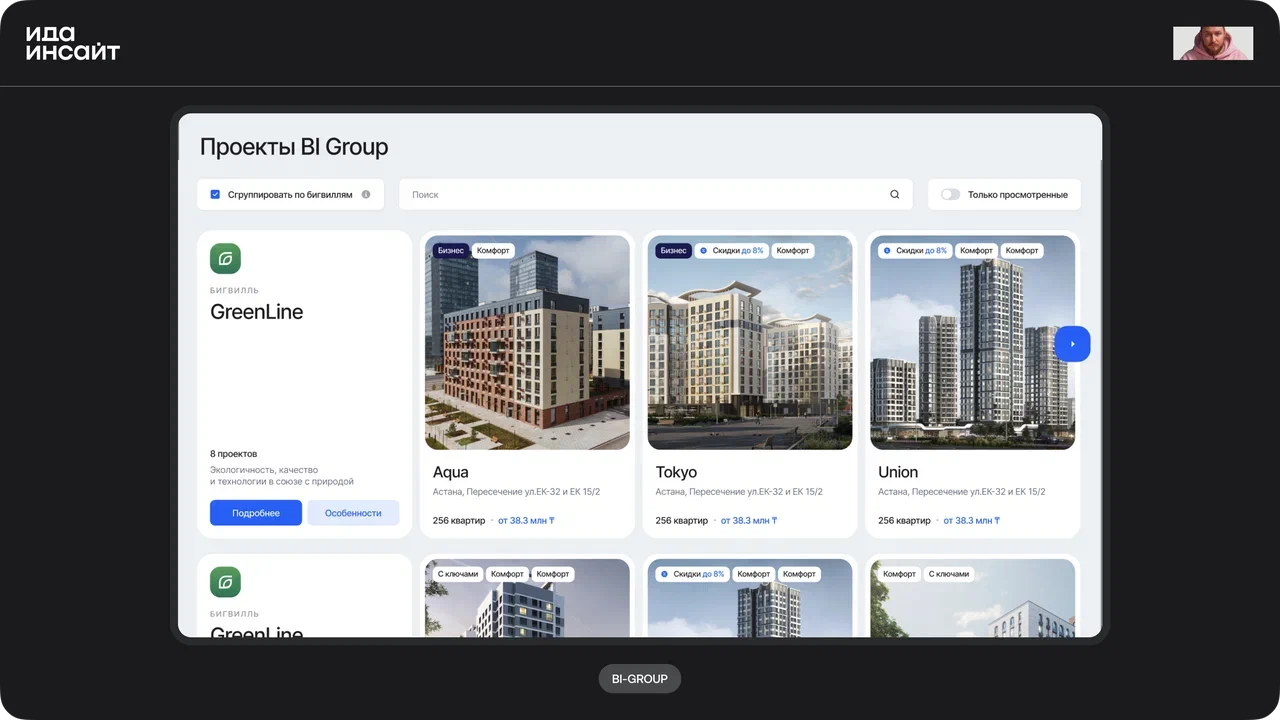This screenshot has width=1280, height=720.
Task: Click the 8 проектов text
Action: click(x=233, y=454)
